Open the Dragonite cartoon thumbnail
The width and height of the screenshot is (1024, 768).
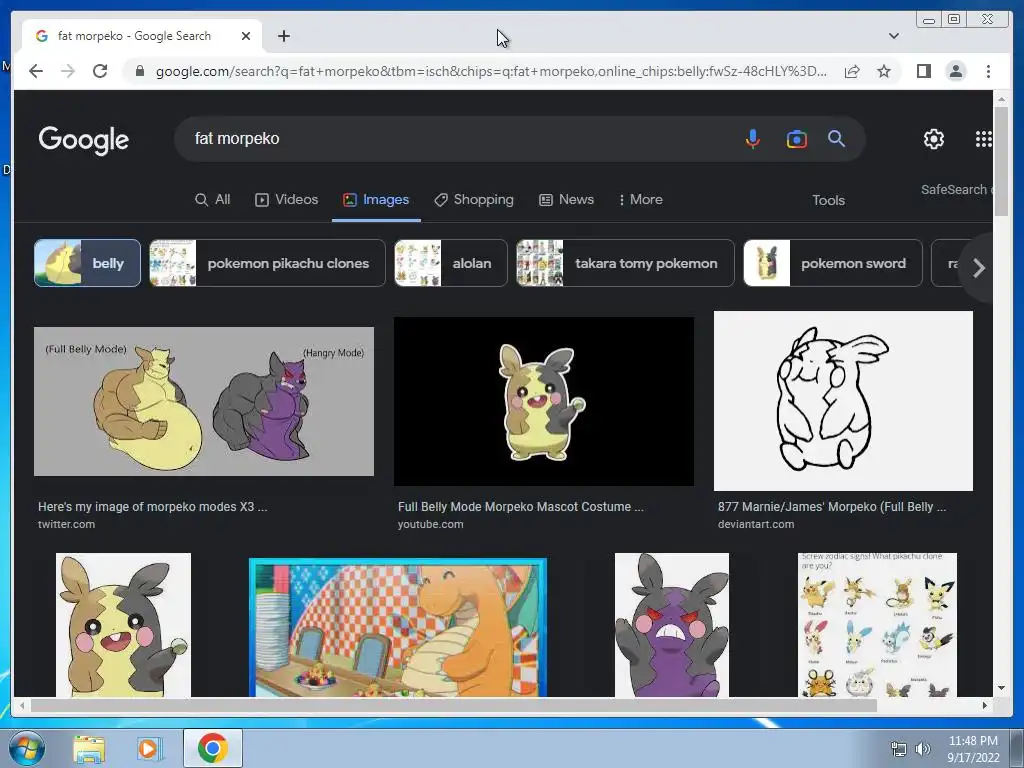398,627
